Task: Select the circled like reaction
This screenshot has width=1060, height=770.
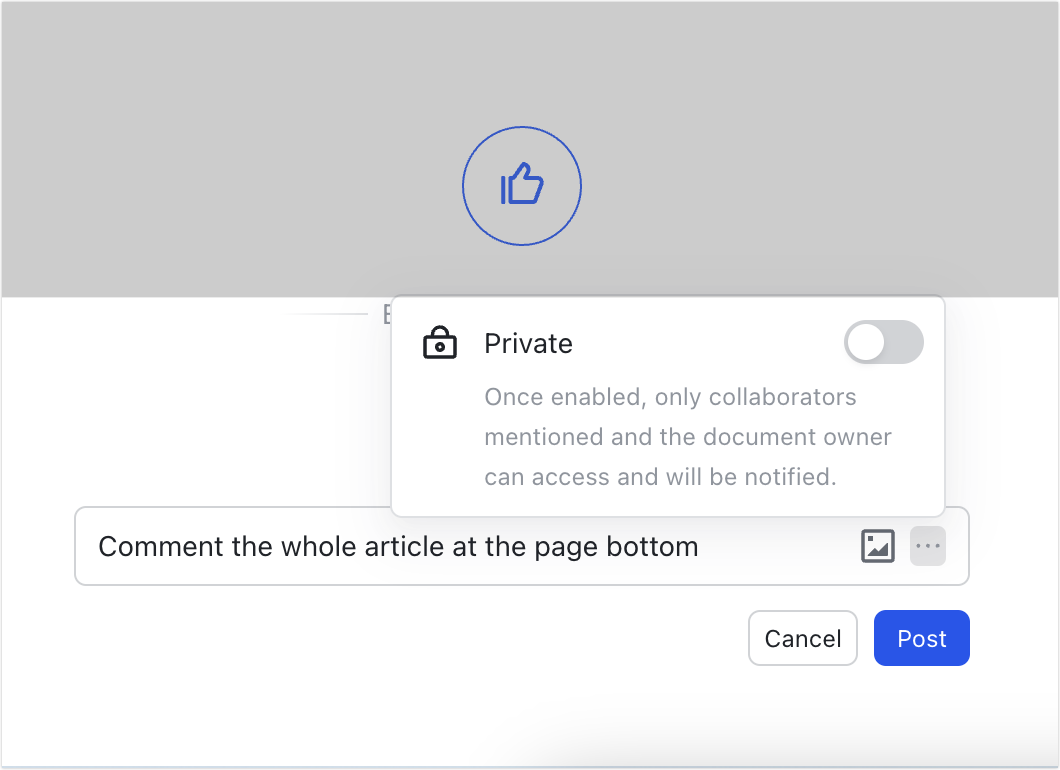Action: pyautogui.click(x=521, y=185)
